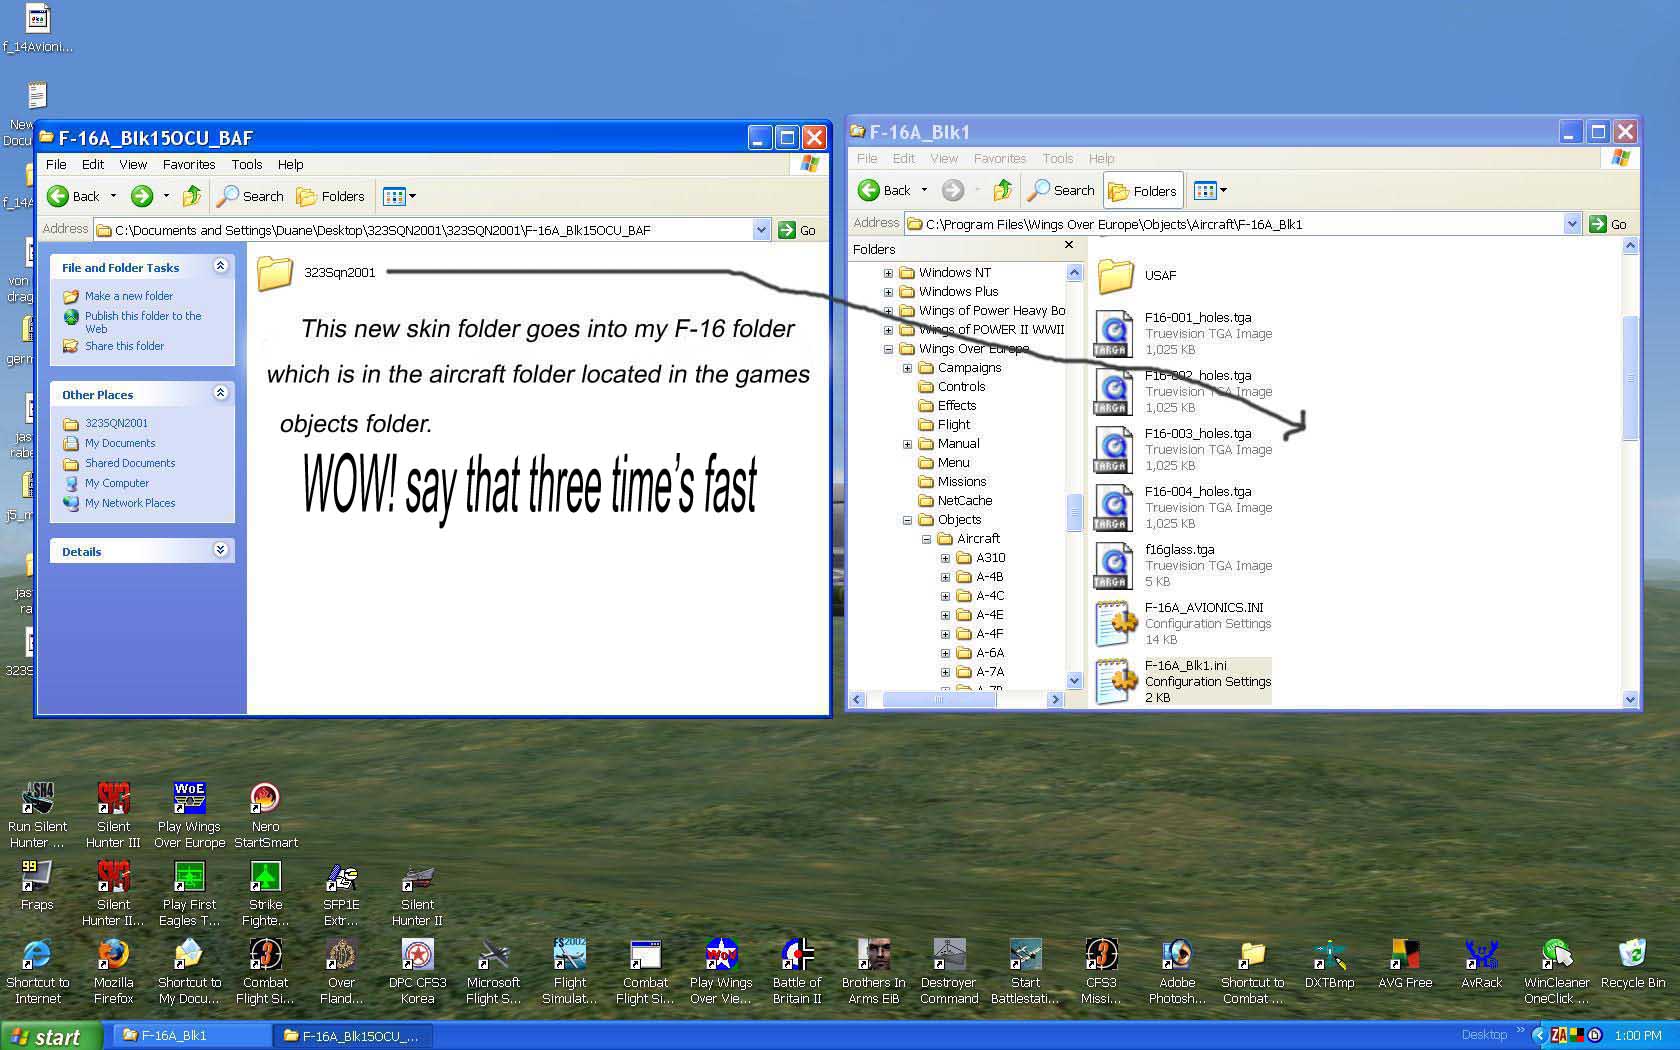1680x1050 pixels.
Task: Open the Recycle Bin
Action: (x=1633, y=964)
